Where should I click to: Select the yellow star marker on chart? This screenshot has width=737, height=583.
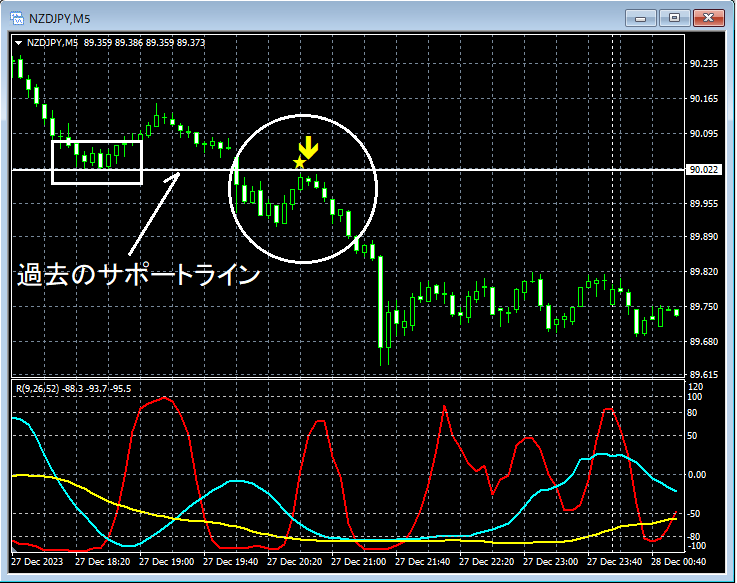pos(299,163)
